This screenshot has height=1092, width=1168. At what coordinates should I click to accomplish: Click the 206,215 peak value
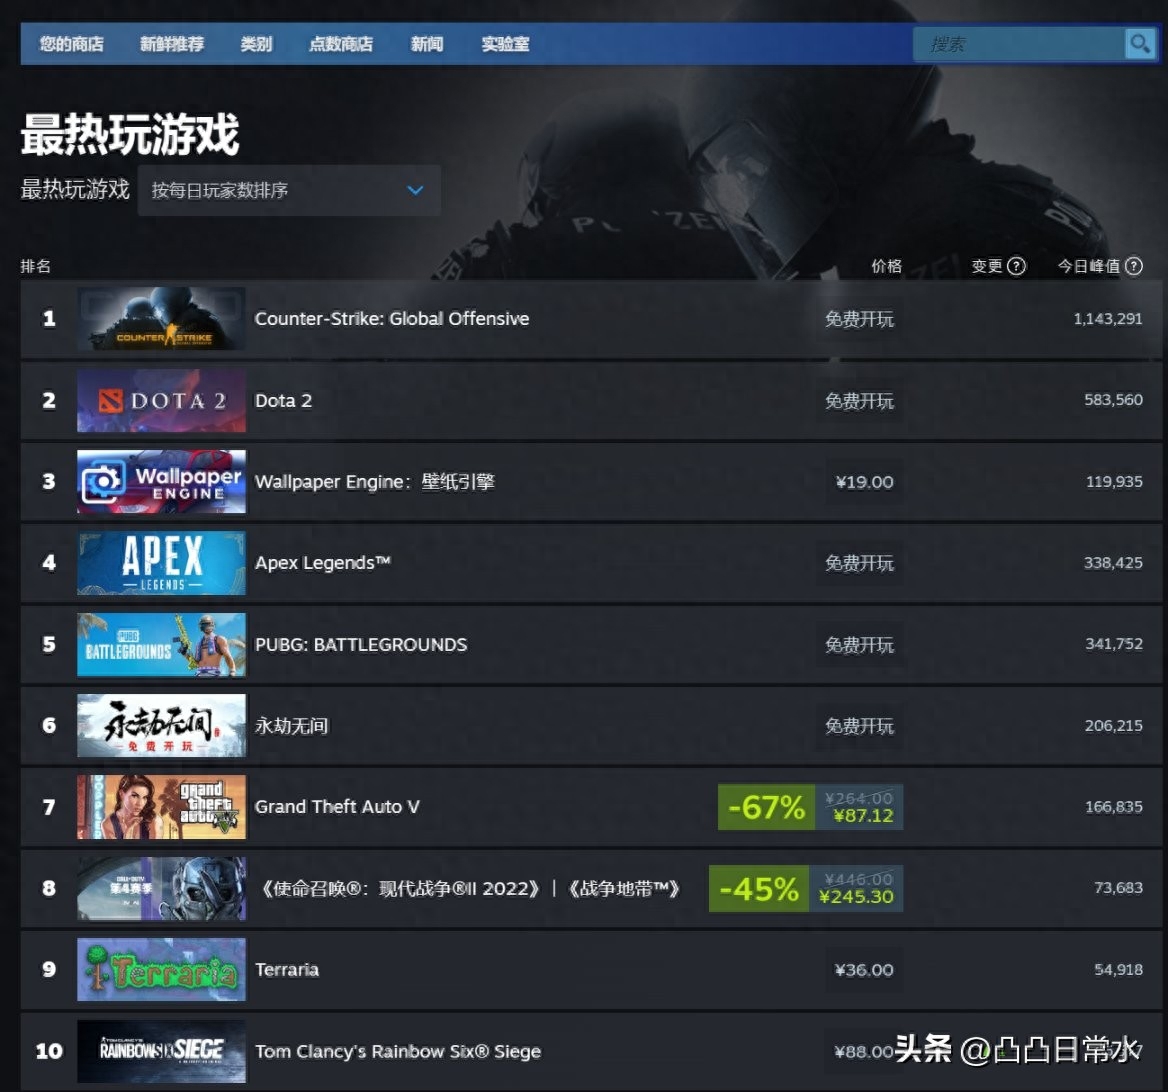1113,726
